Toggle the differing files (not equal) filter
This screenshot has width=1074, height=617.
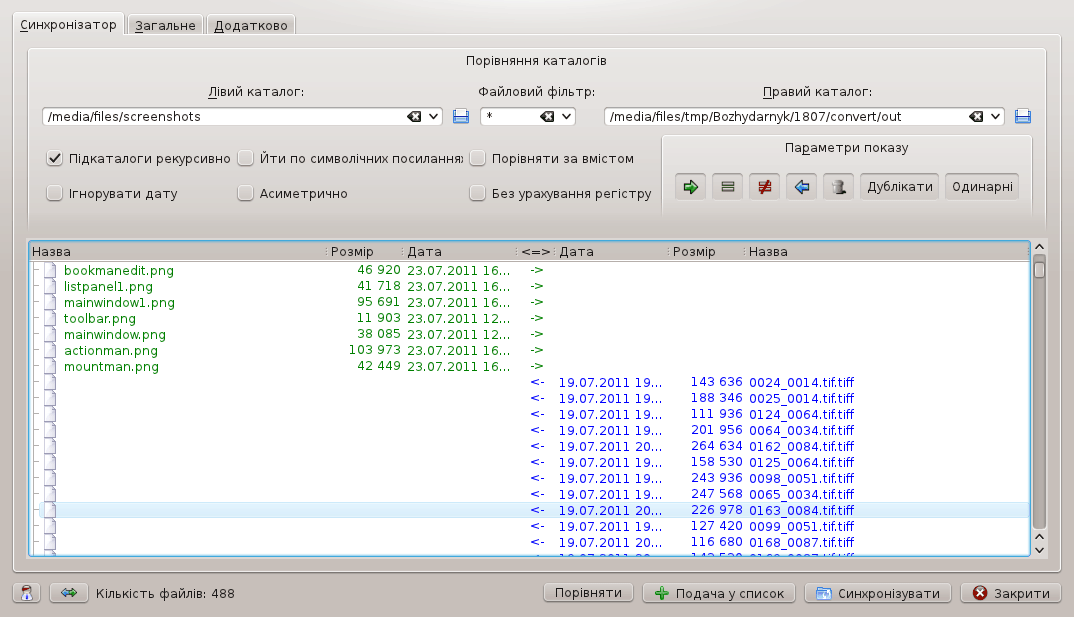click(x=764, y=186)
